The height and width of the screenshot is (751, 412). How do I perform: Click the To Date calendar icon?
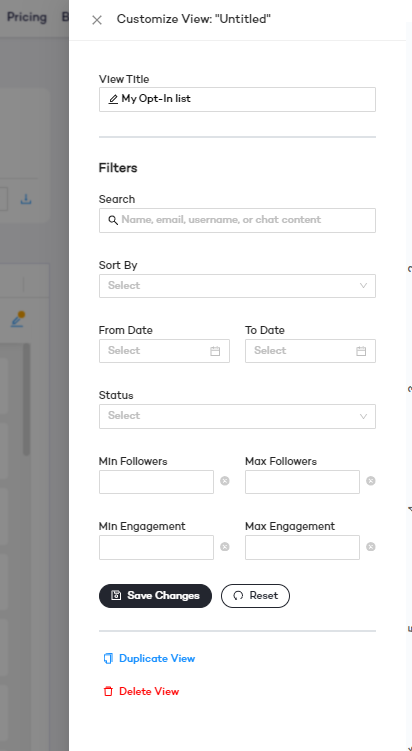pyautogui.click(x=361, y=351)
